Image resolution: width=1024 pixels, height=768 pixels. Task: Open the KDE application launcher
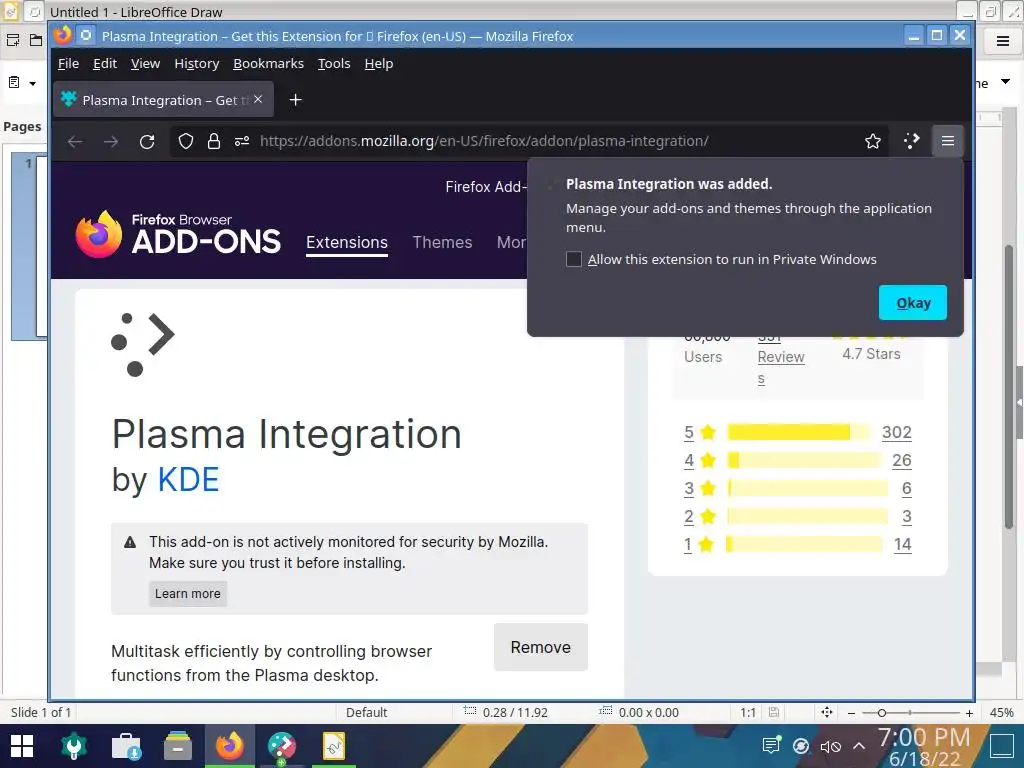coord(22,746)
